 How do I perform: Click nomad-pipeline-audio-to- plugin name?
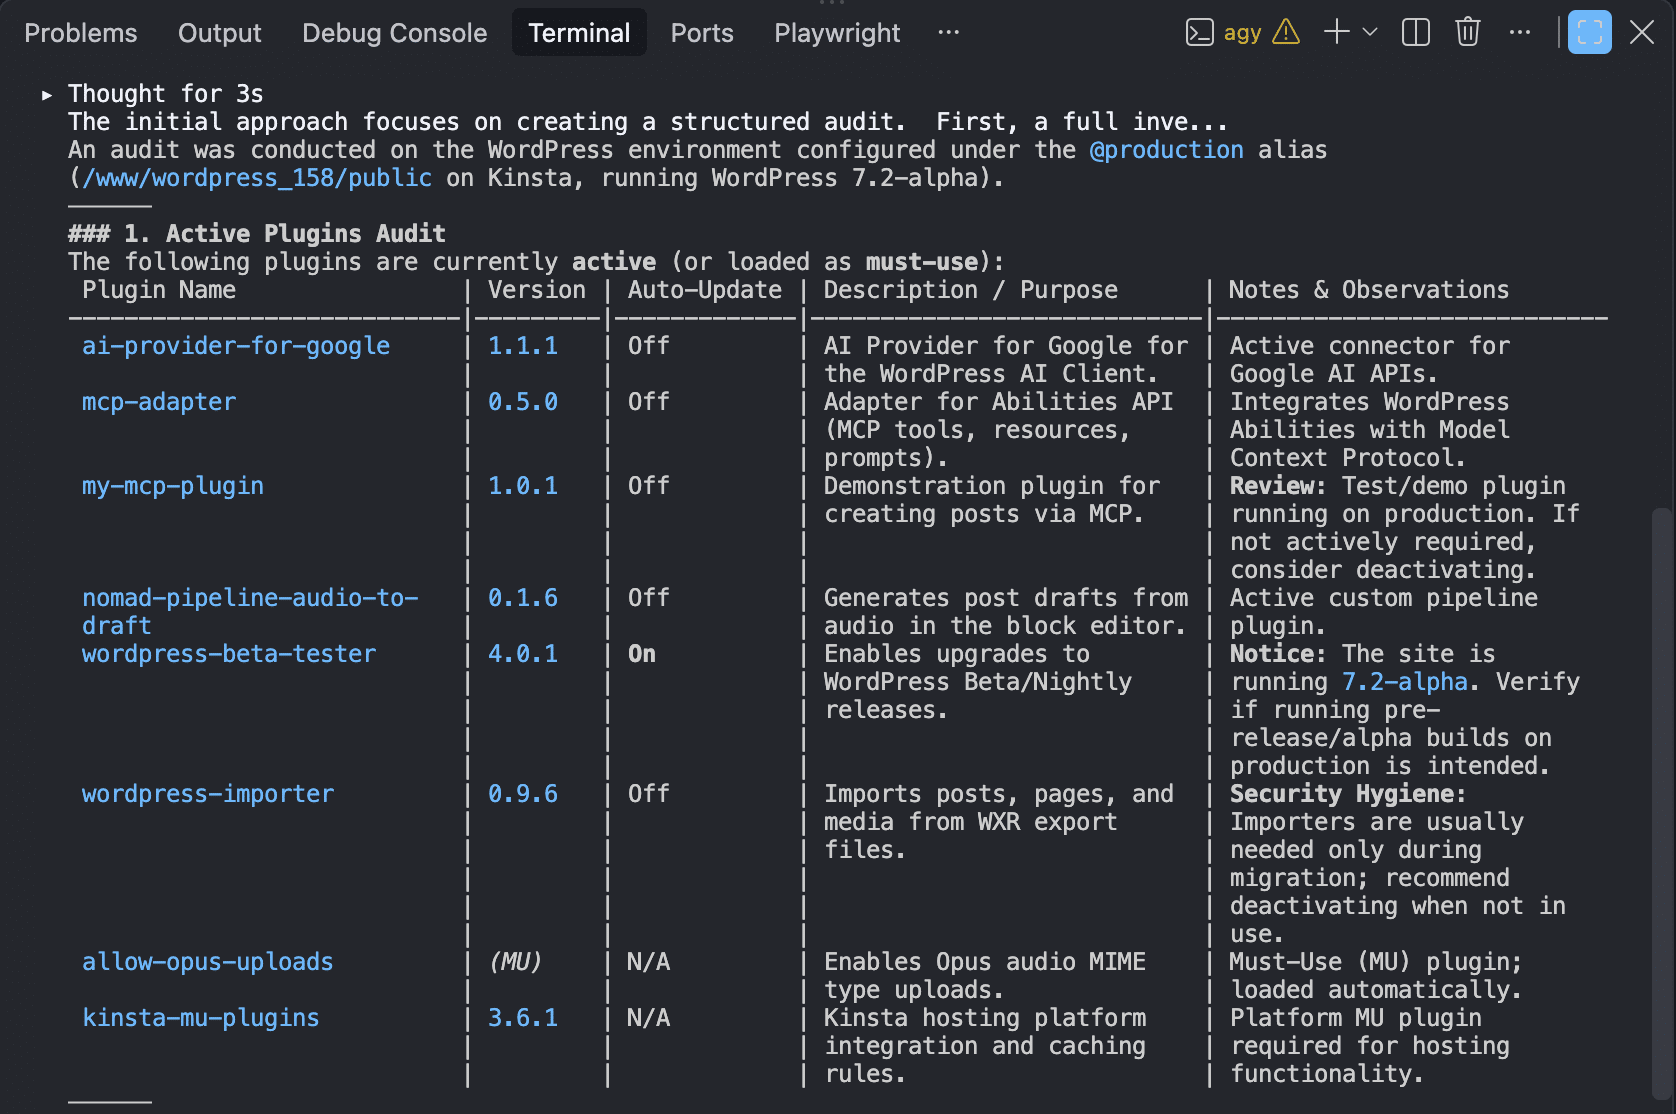250,598
